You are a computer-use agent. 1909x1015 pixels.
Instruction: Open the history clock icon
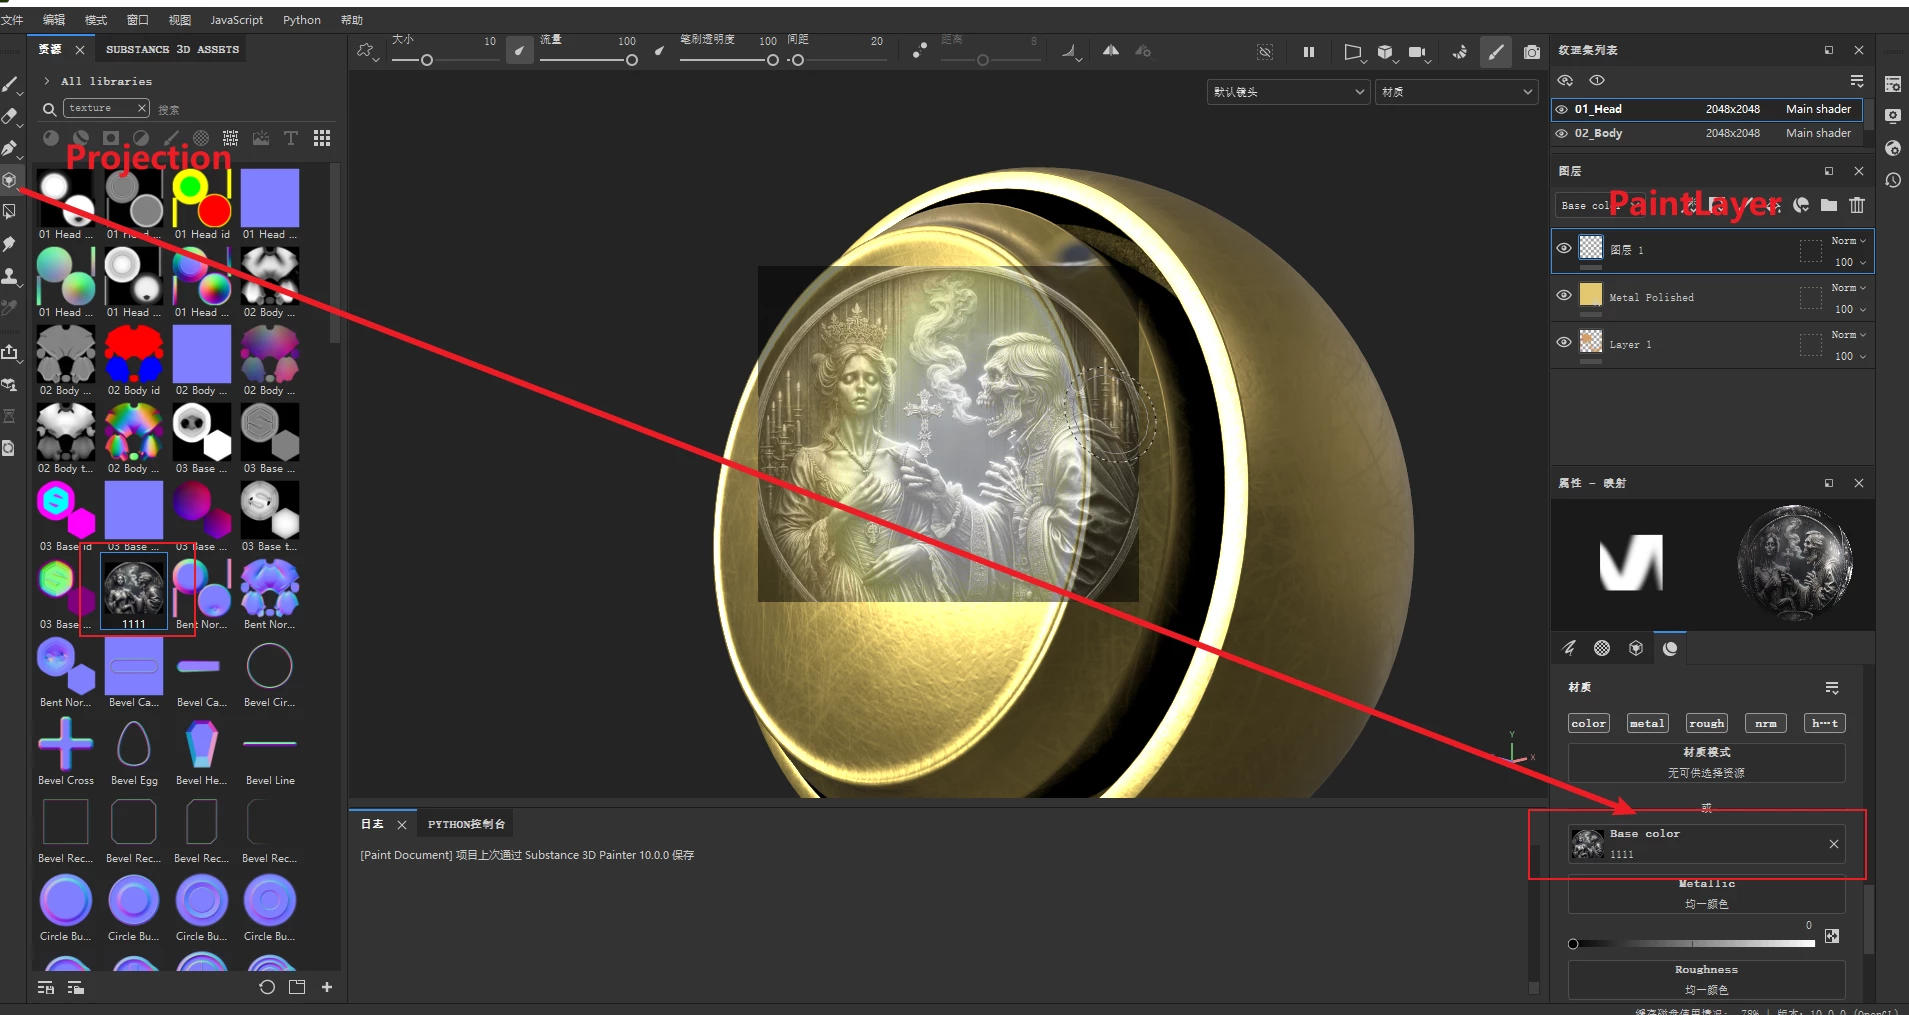tap(1893, 180)
